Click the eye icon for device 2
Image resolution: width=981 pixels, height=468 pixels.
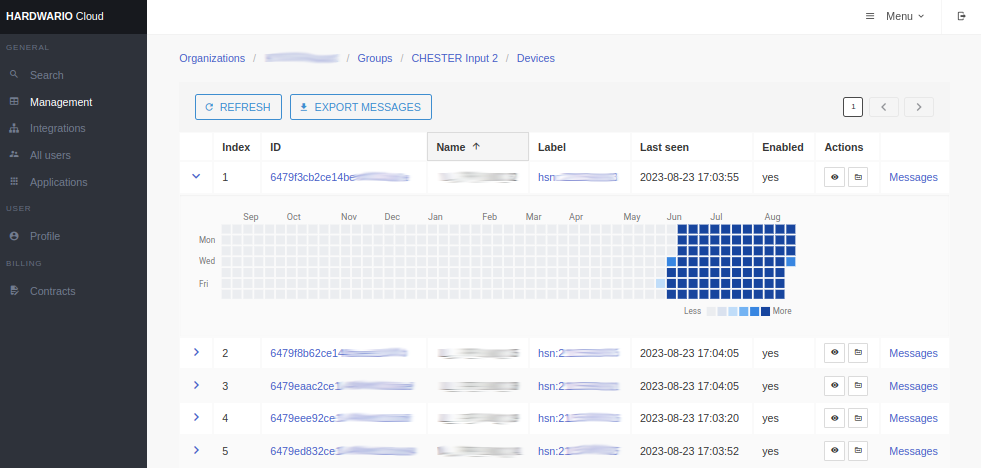(x=834, y=353)
